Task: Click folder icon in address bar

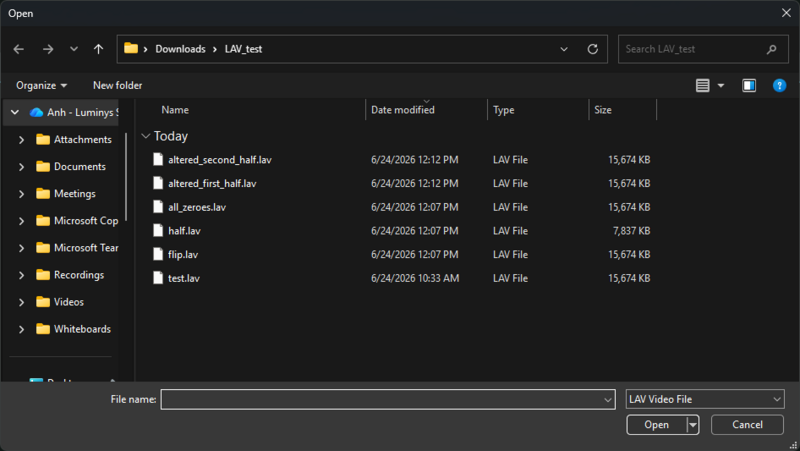Action: (131, 48)
